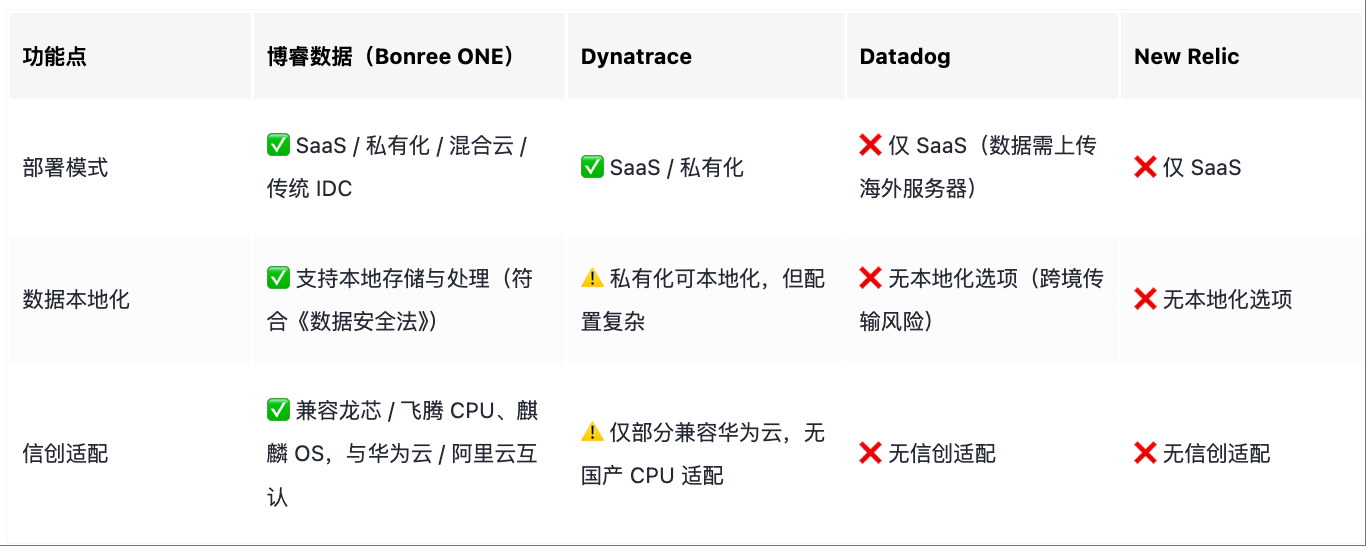The width and height of the screenshot is (1366, 546).
Task: Click the red X before 仅 SaaS(数据需上传海外服务器)
Action: tap(870, 146)
